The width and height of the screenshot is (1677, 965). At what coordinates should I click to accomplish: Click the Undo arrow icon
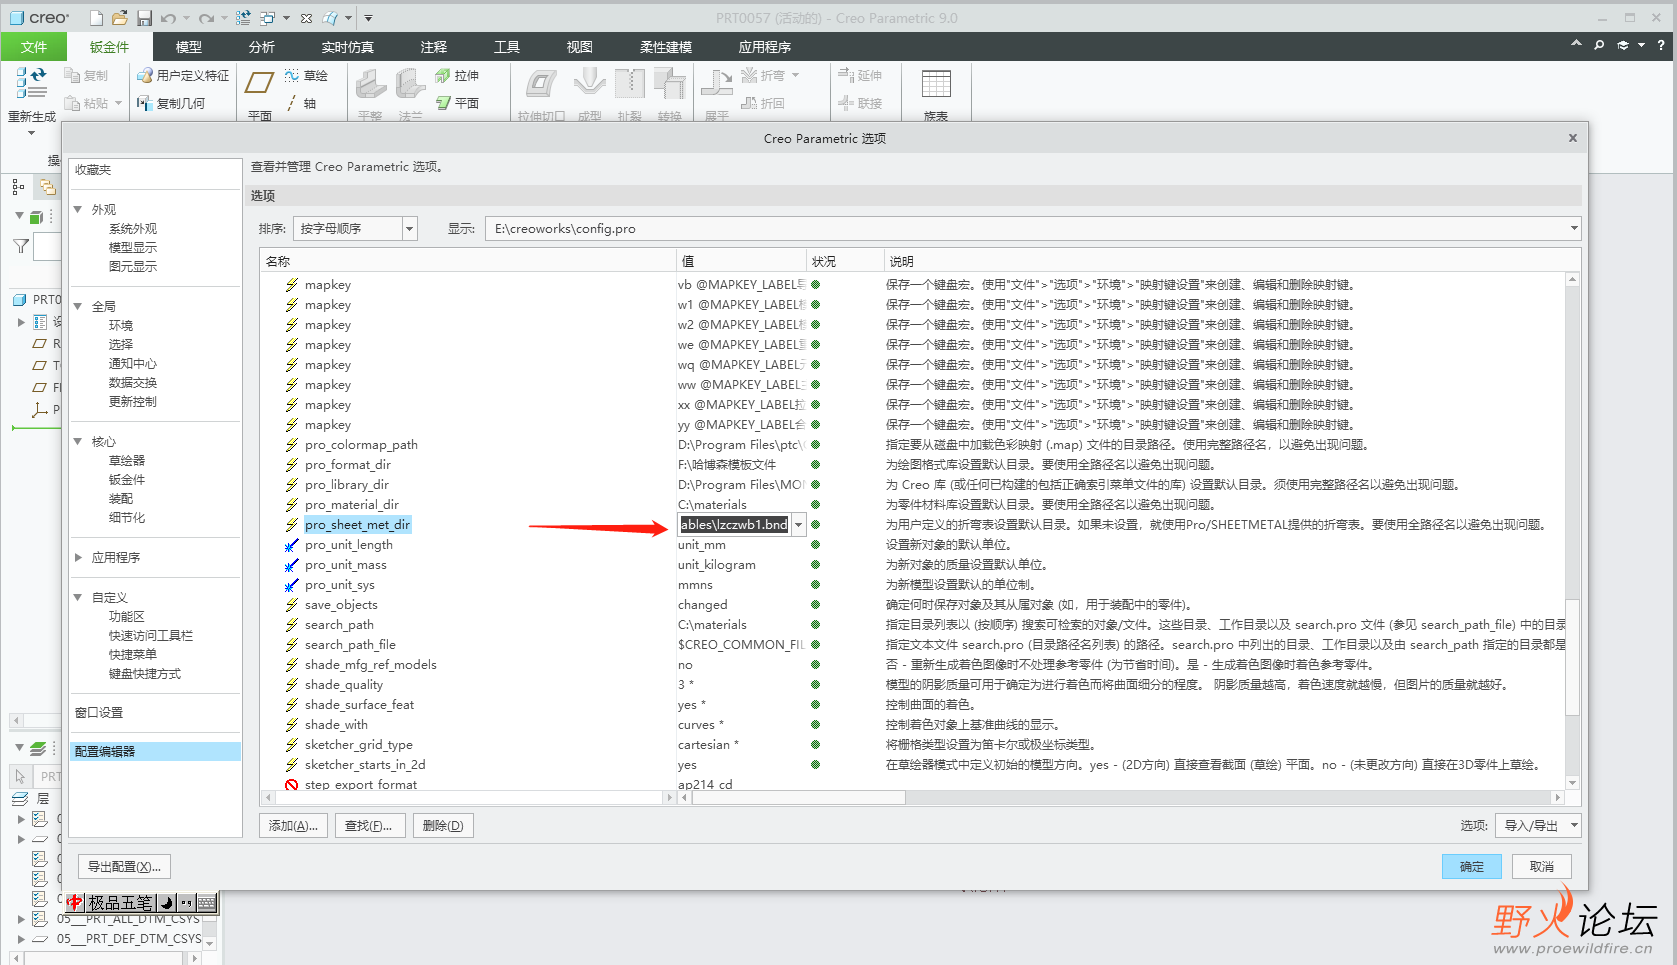click(x=168, y=18)
